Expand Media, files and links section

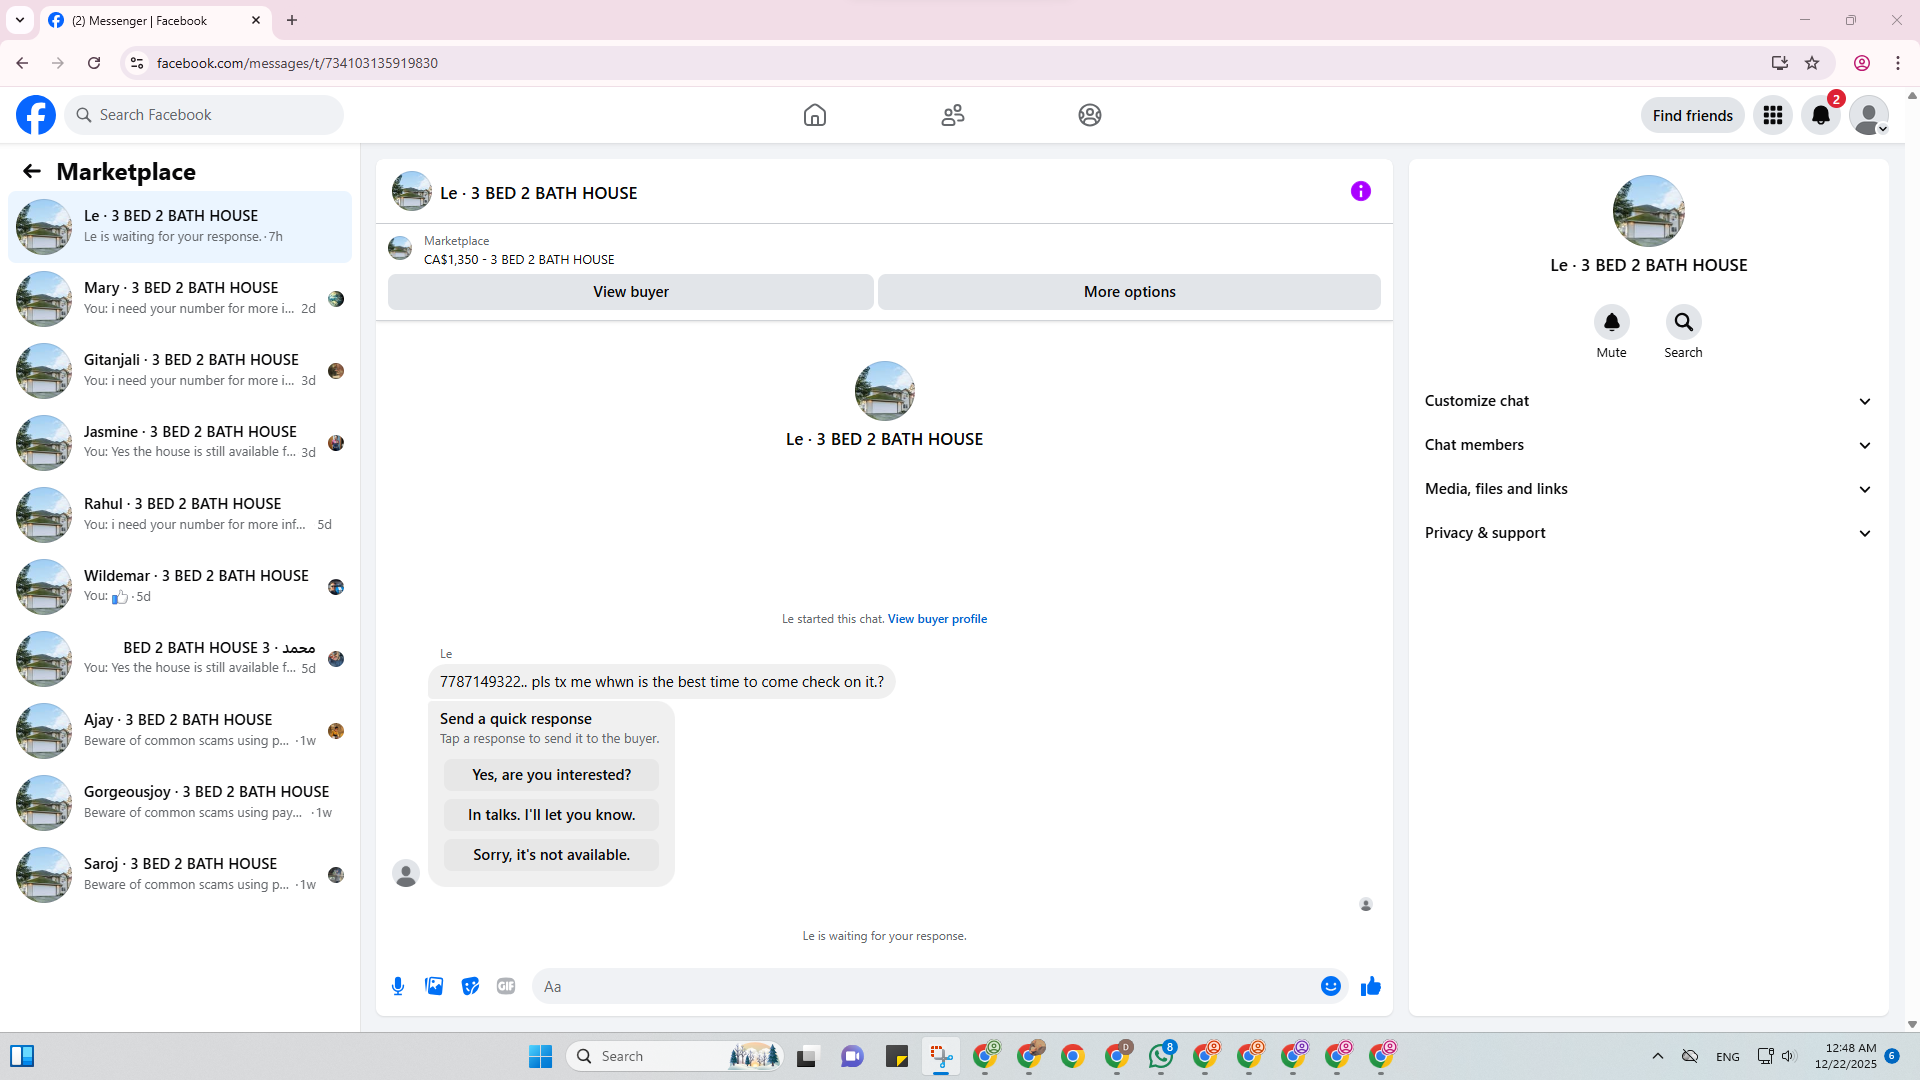pos(1648,489)
